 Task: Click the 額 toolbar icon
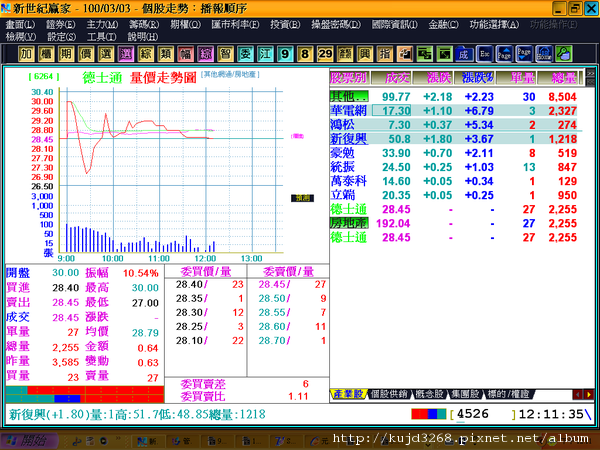[x=345, y=54]
